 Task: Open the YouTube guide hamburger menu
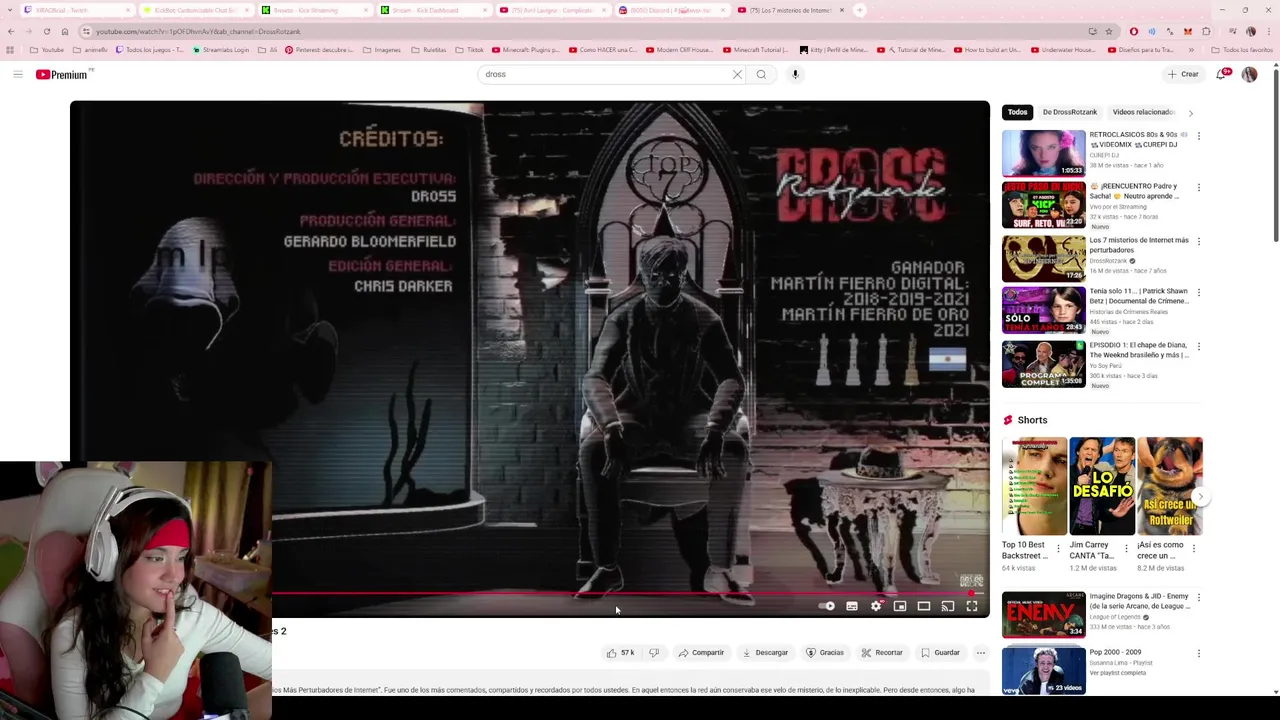click(x=18, y=74)
